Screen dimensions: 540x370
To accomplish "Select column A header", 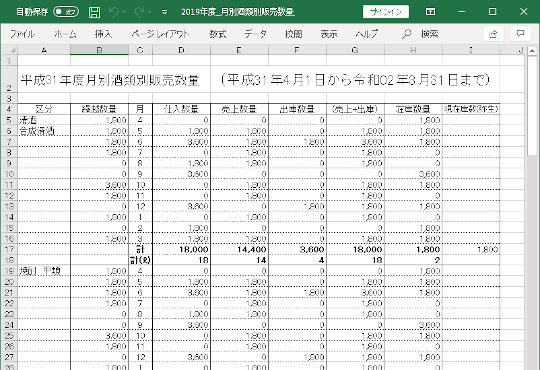I will click(44, 50).
